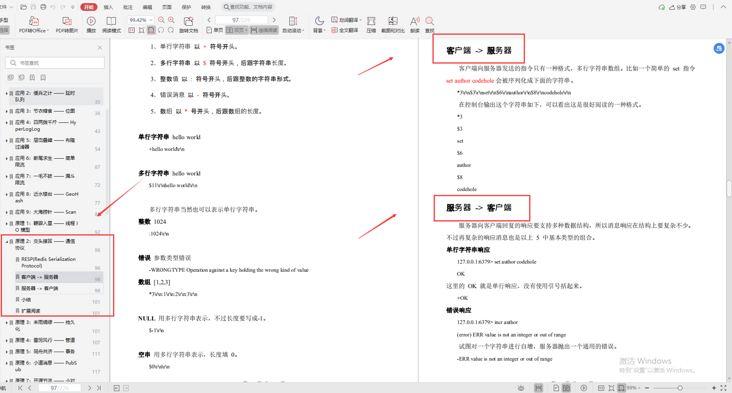Viewport: 732px width, 393px height.
Task: Click the open file folder icon in the title bar
Action: (x=23, y=7)
